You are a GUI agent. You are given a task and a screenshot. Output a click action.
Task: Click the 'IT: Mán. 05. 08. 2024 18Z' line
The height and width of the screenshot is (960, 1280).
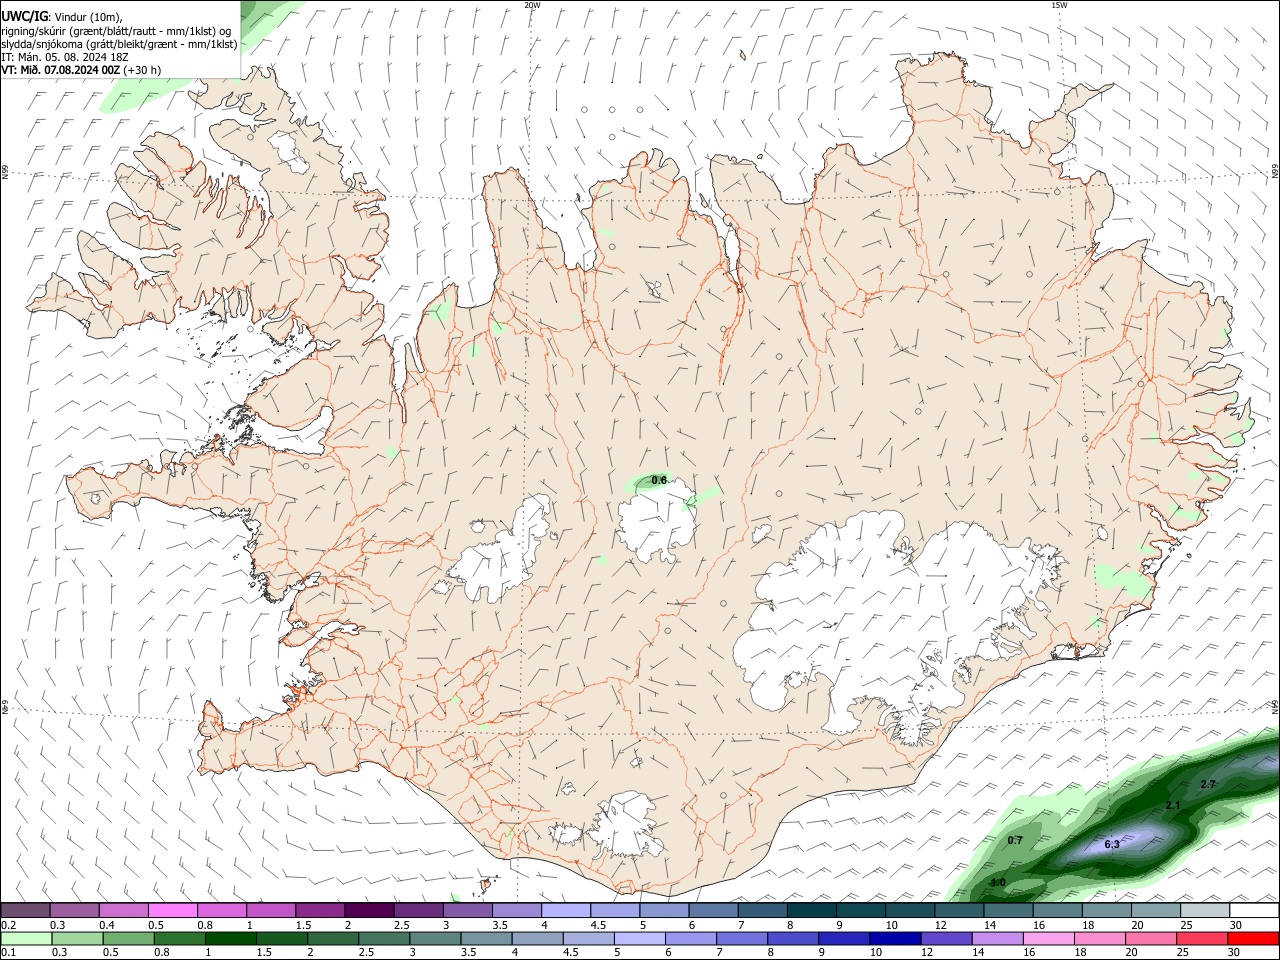click(64, 57)
